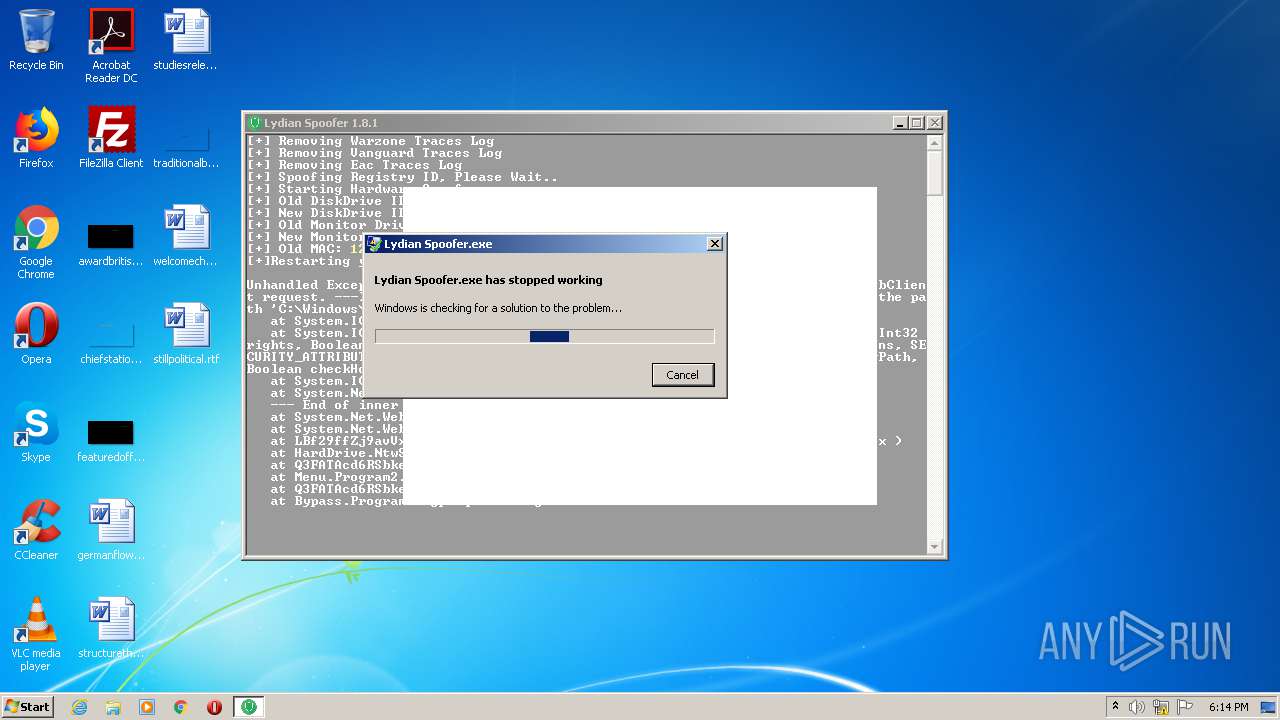This screenshot has height=720, width=1280.
Task: Open the stillpolitical.rtf document
Action: coord(186,334)
